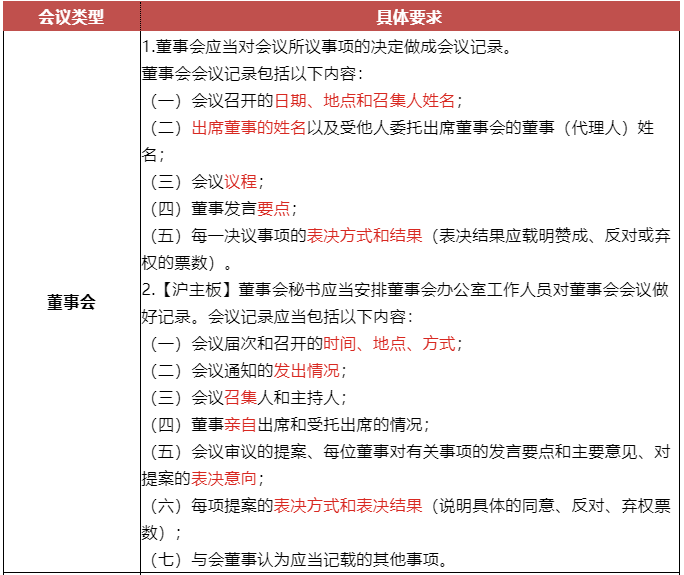Click the line 好记录。会议记录应当包括以下内容
The image size is (684, 575).
pyautogui.click(x=277, y=317)
